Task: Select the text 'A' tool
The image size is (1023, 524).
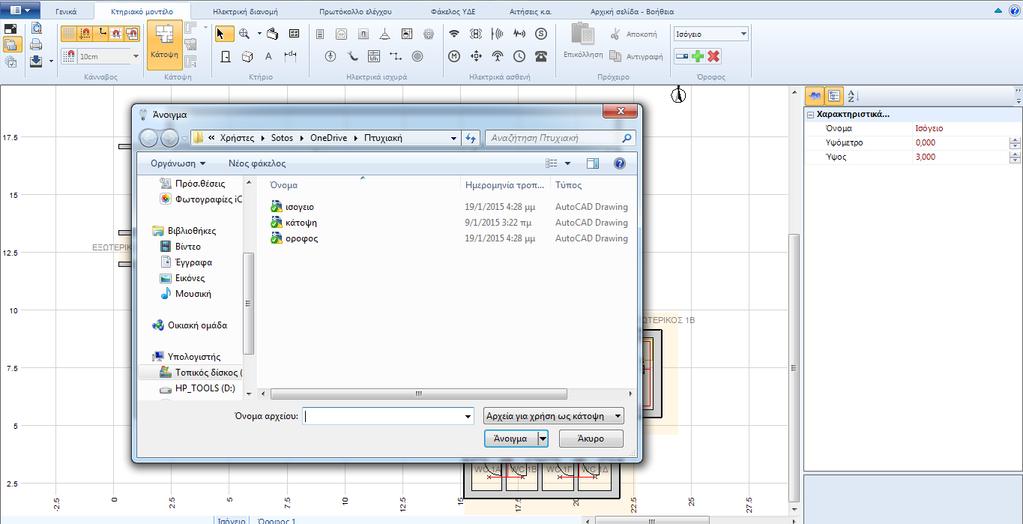Action: pos(268,57)
